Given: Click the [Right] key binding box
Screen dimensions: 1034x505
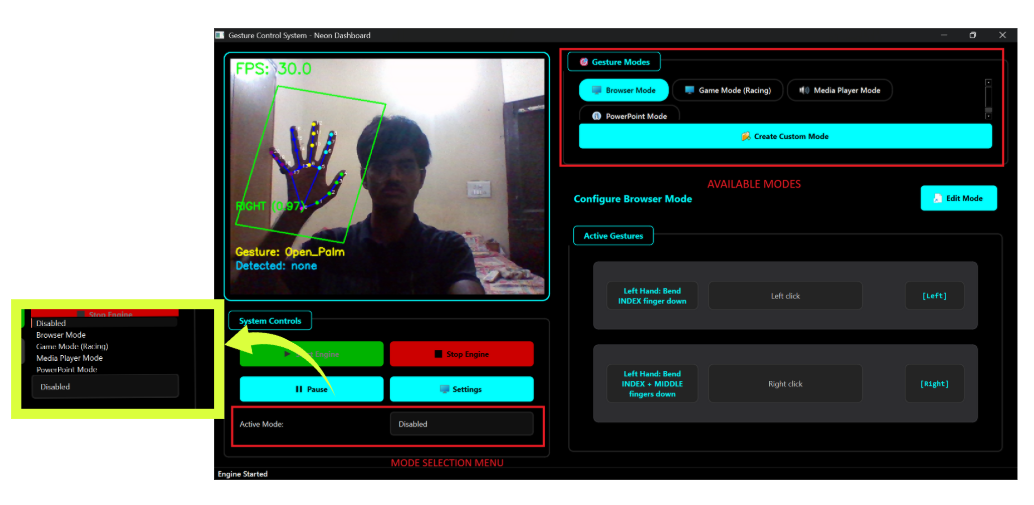Looking at the screenshot, I should pyautogui.click(x=934, y=384).
